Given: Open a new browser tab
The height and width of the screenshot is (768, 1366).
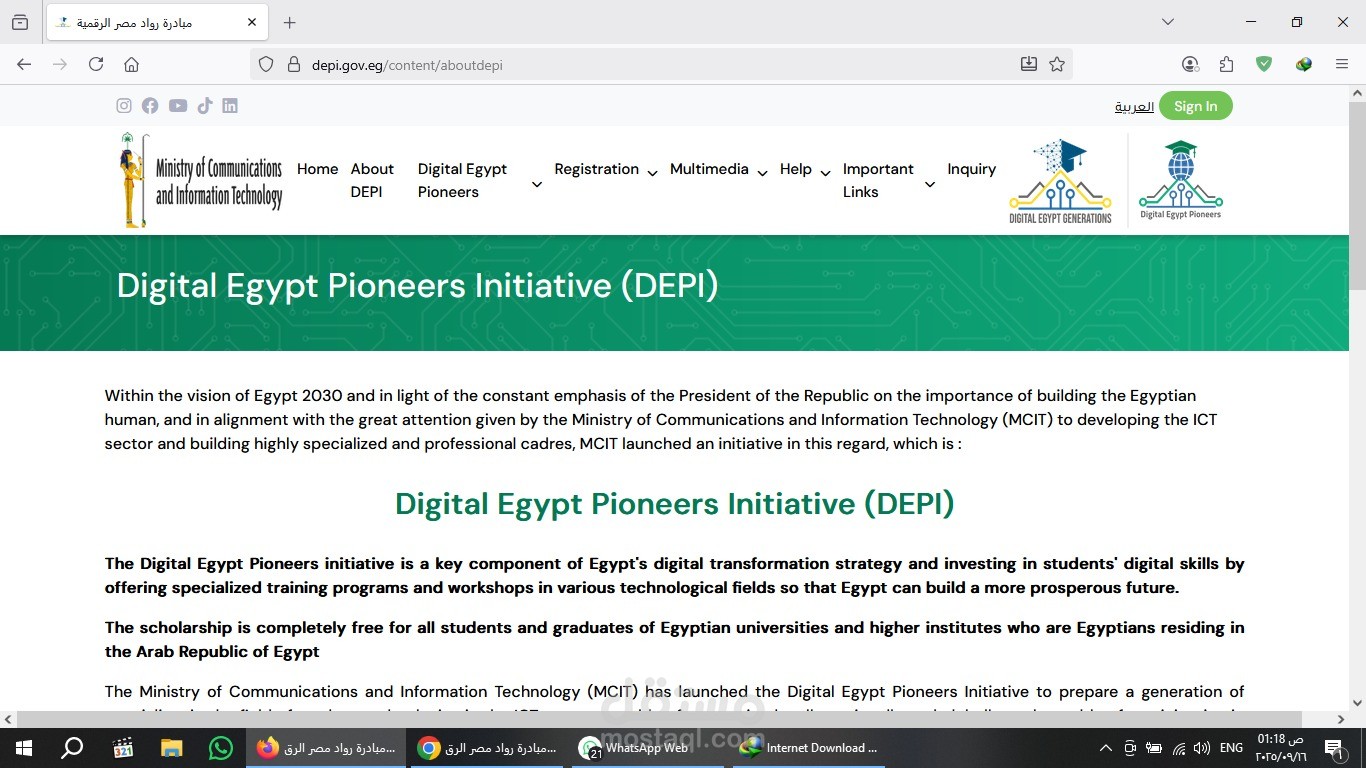Looking at the screenshot, I should point(290,22).
